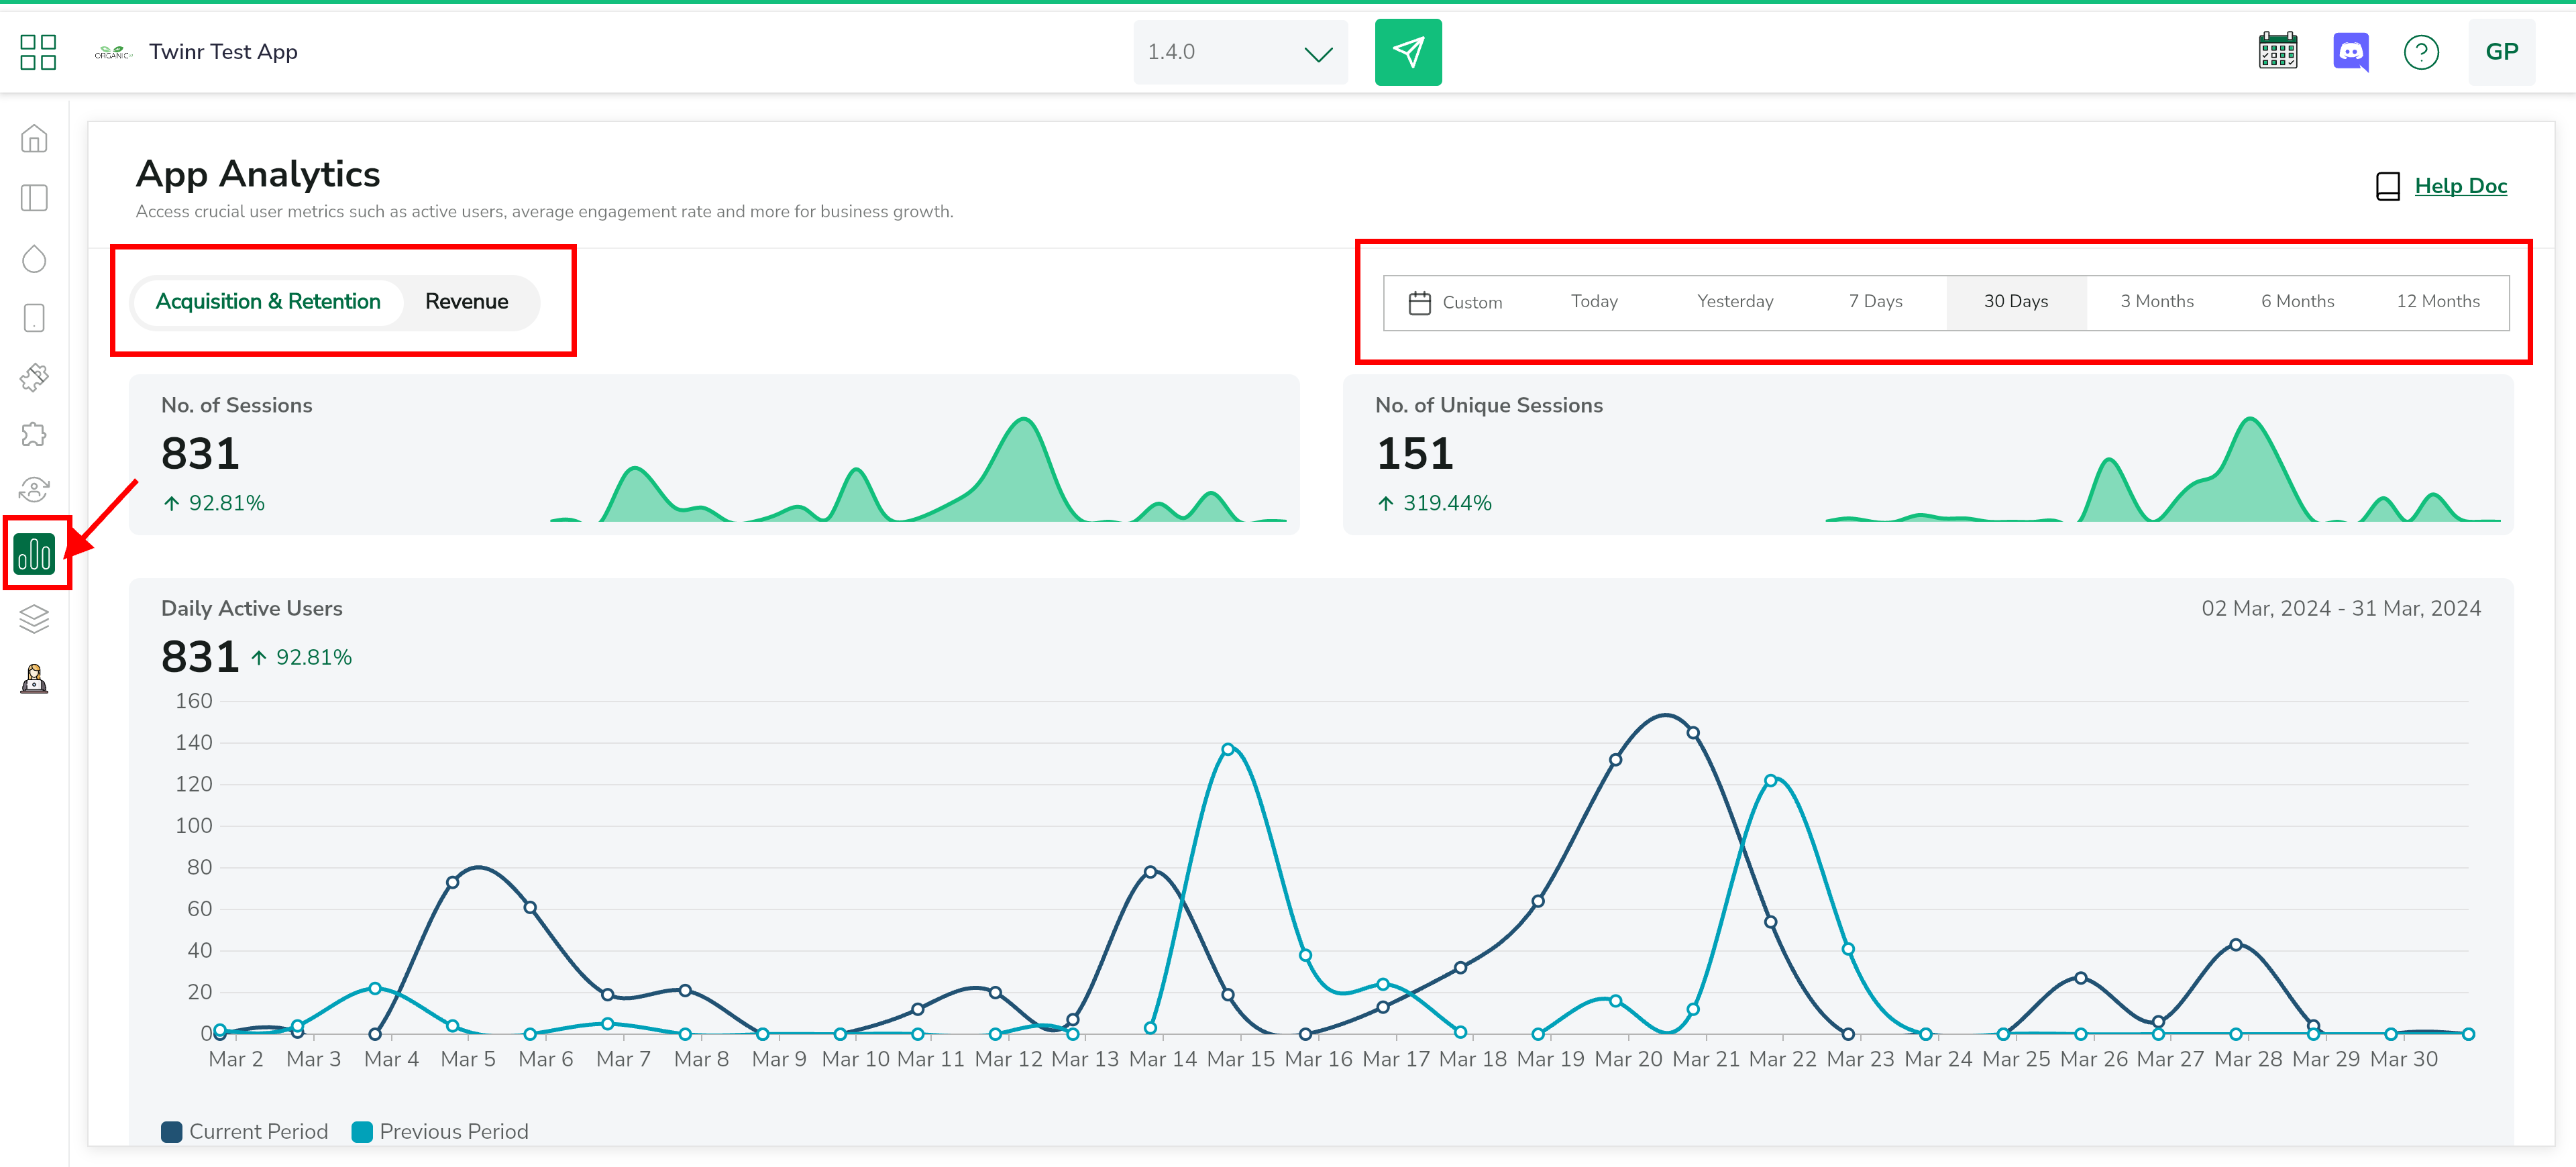Select the Acquisition & Retention tab
Viewport: 2576px width, 1167px height.
(268, 302)
